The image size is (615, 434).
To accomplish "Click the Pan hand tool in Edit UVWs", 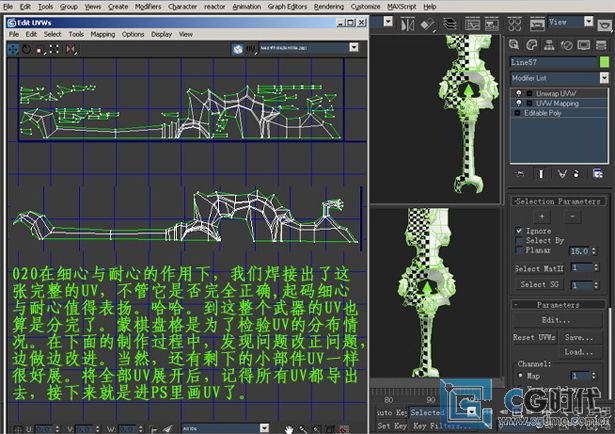I will tap(289, 430).
